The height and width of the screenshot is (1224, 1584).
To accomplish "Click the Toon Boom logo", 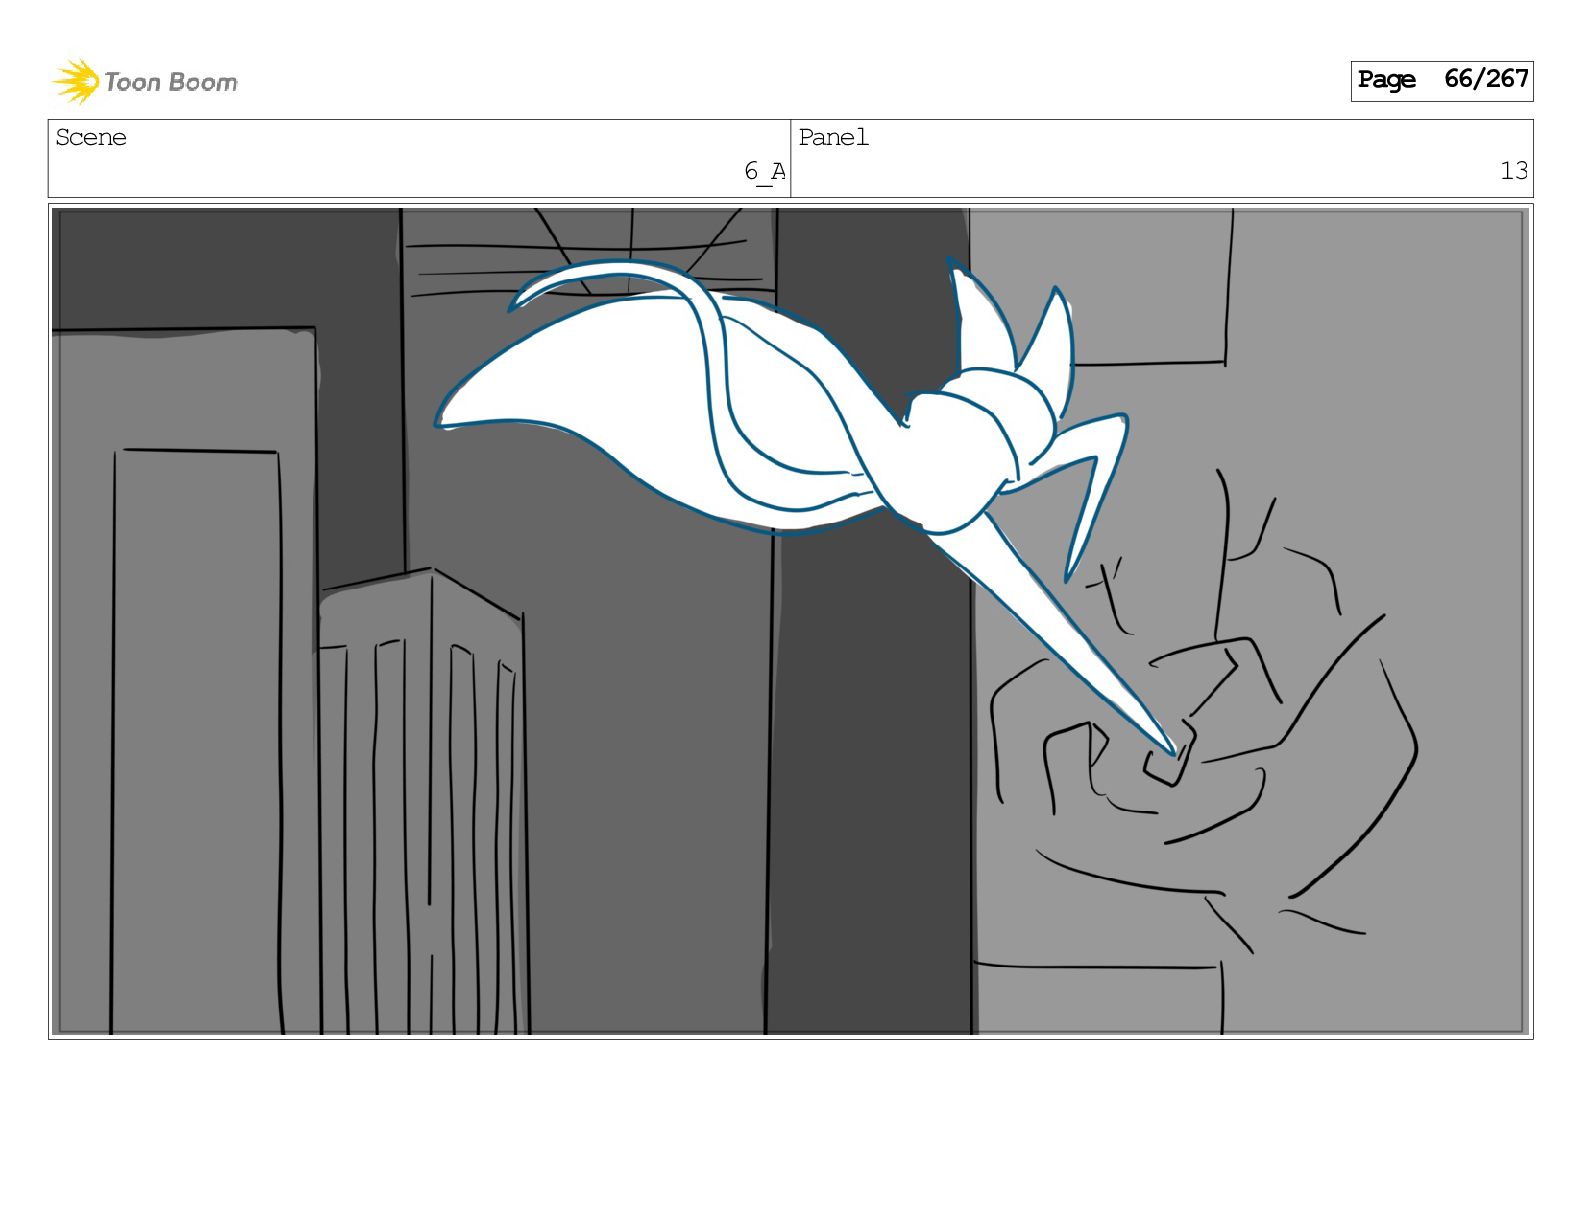I will [145, 81].
